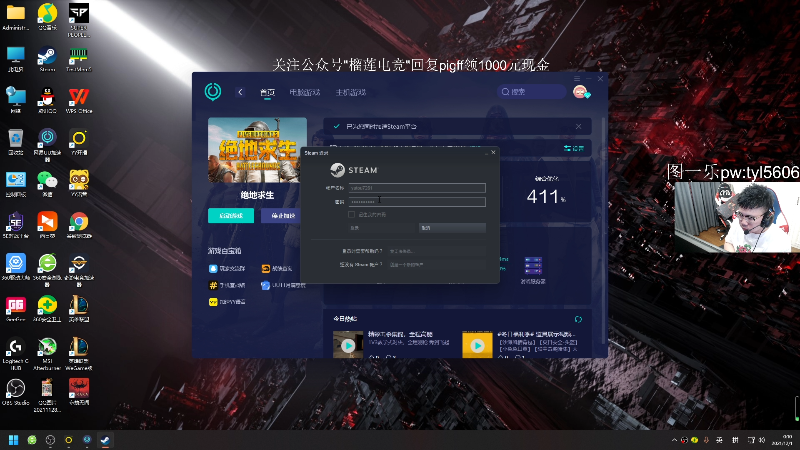Click the teal launch game button

coord(231,216)
